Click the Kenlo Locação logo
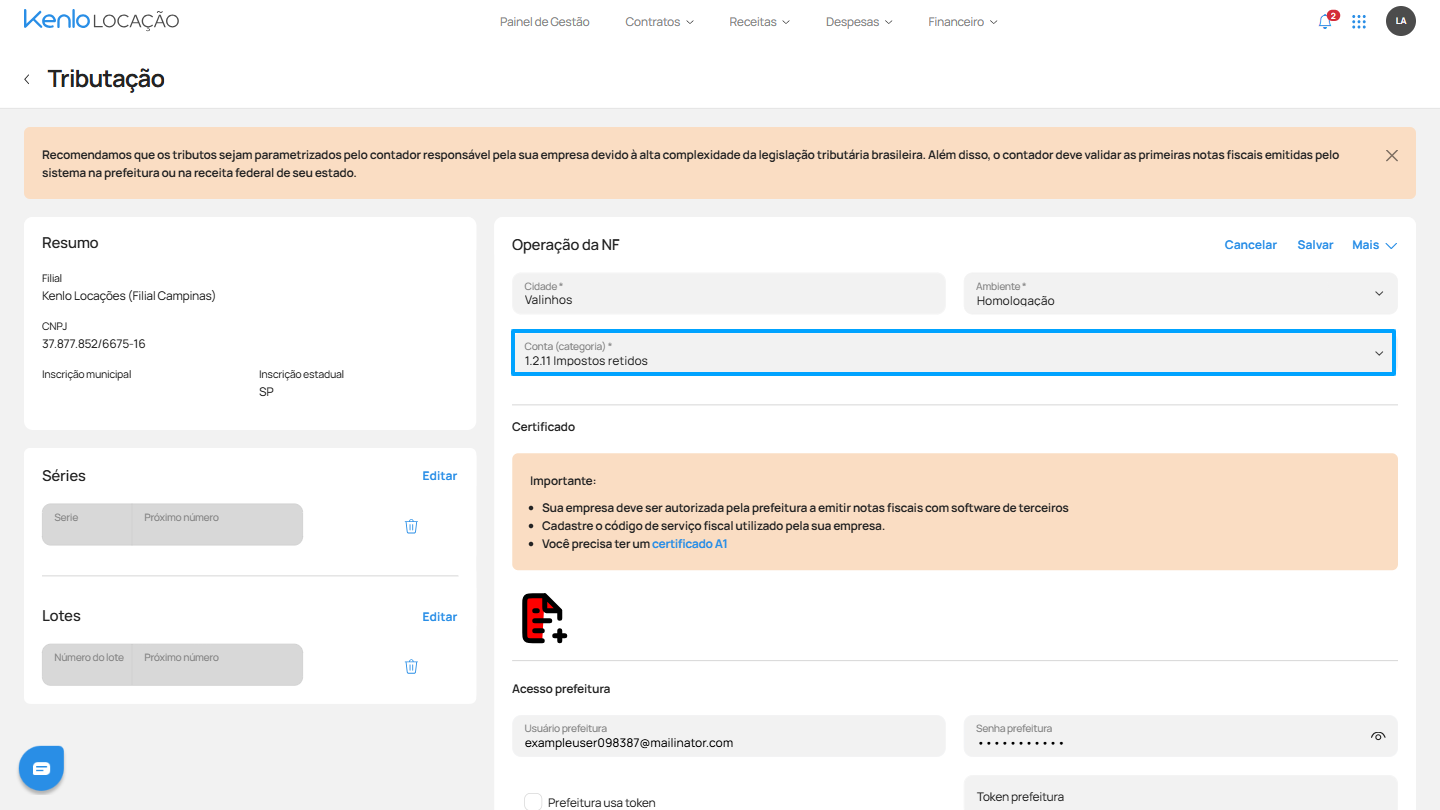Viewport: 1440px width, 810px height. click(101, 20)
